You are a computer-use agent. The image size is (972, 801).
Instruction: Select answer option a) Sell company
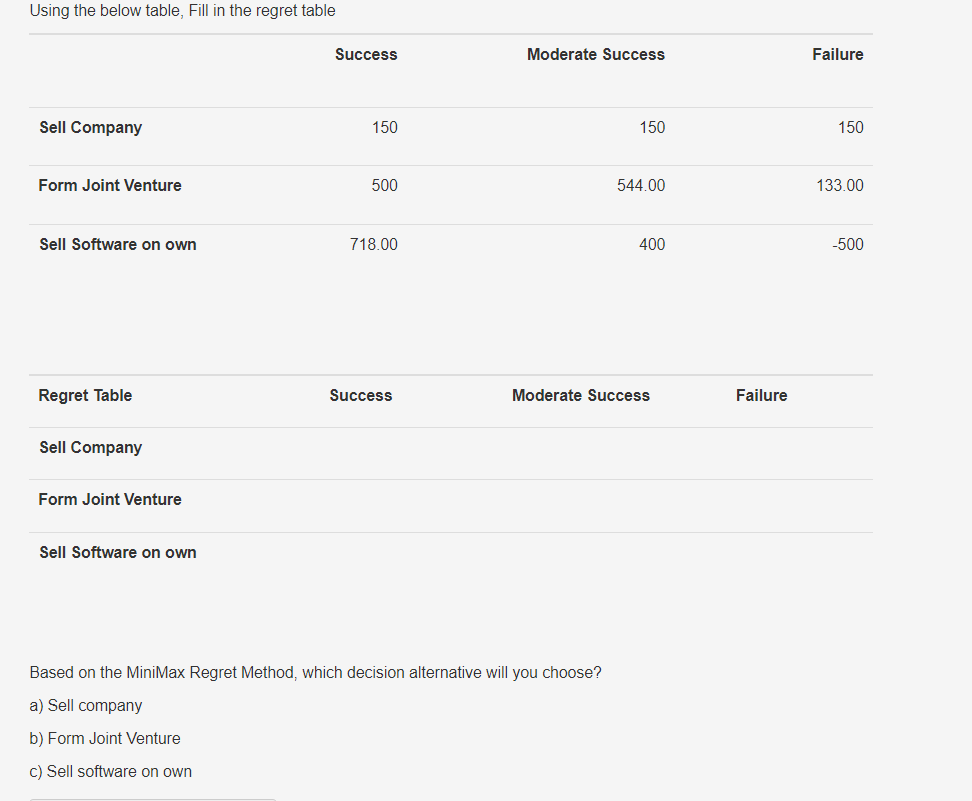click(x=86, y=706)
